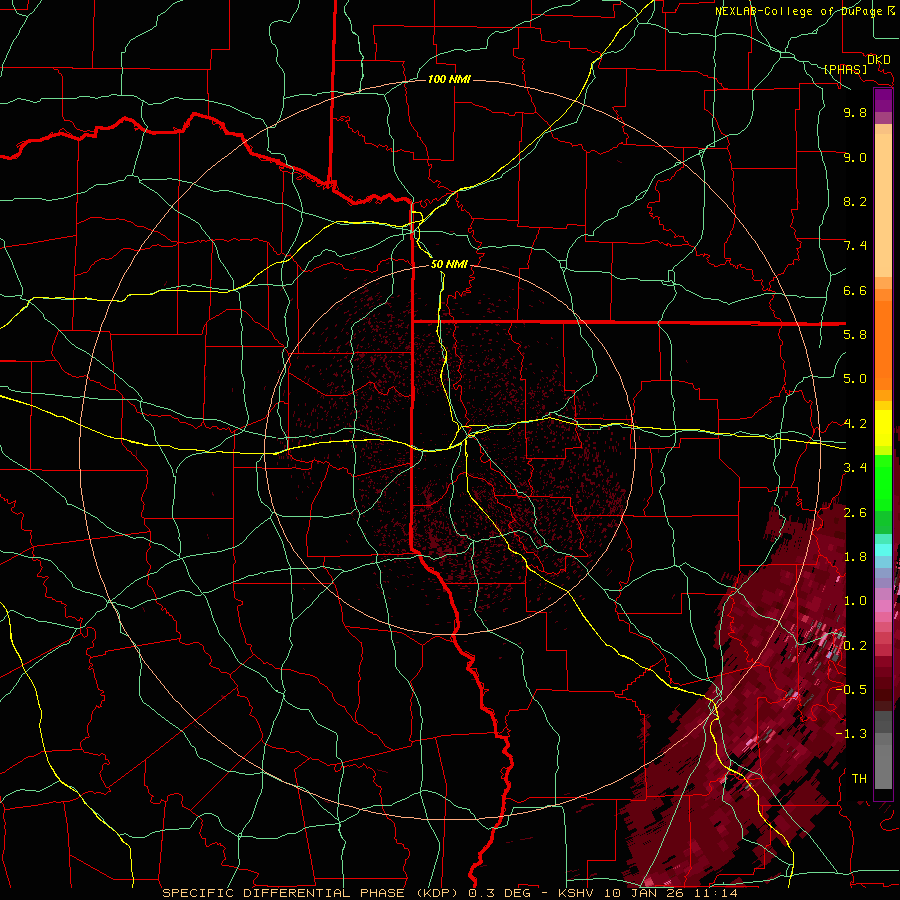Click the -1.3 scale value
Viewport: 900px width, 900px height.
coord(851,734)
